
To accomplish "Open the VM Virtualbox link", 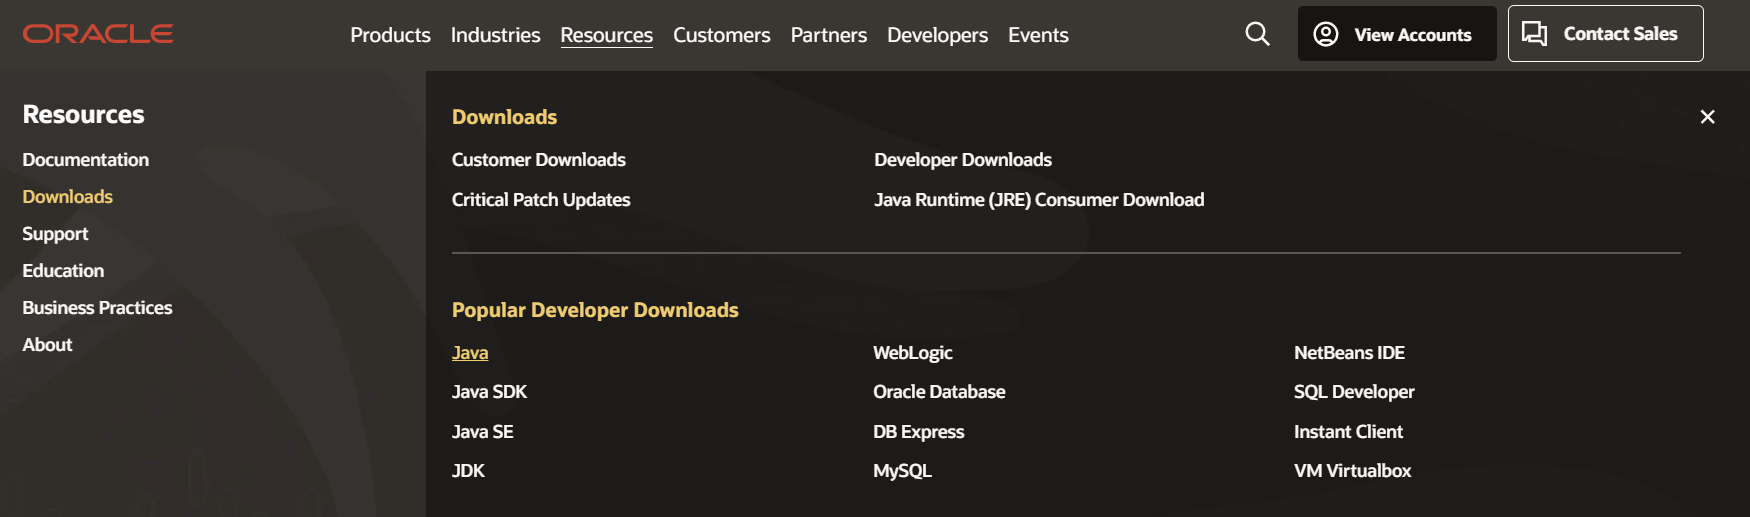I will click(x=1352, y=471).
